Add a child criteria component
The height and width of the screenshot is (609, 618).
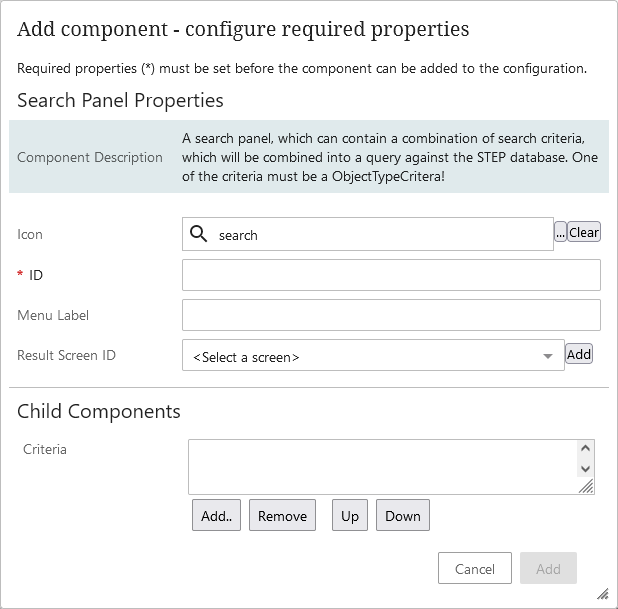point(216,515)
